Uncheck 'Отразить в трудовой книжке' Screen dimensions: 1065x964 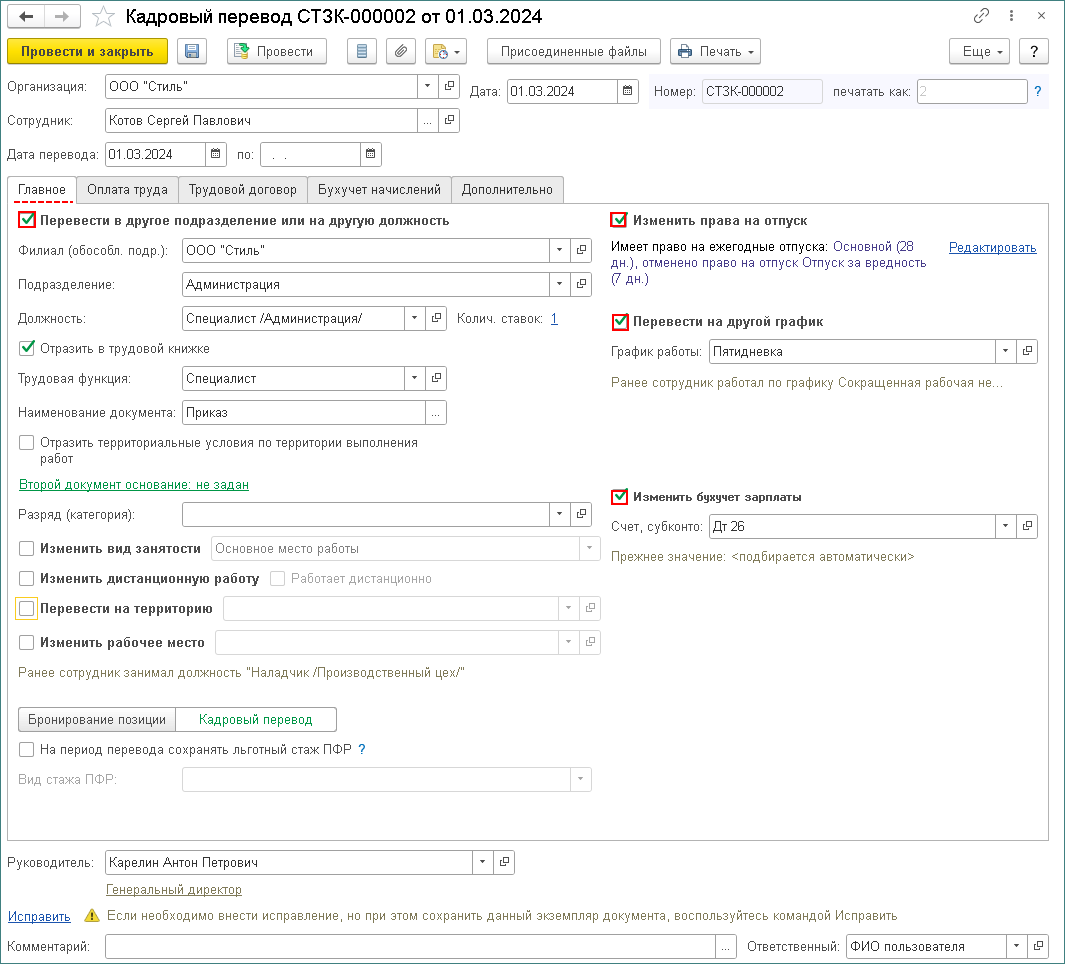point(26,348)
